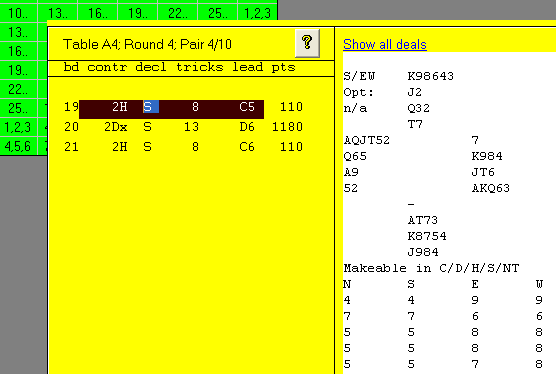Click green cell 1,2,3 in left column
This screenshot has height=374, width=556.
click(x=18, y=127)
